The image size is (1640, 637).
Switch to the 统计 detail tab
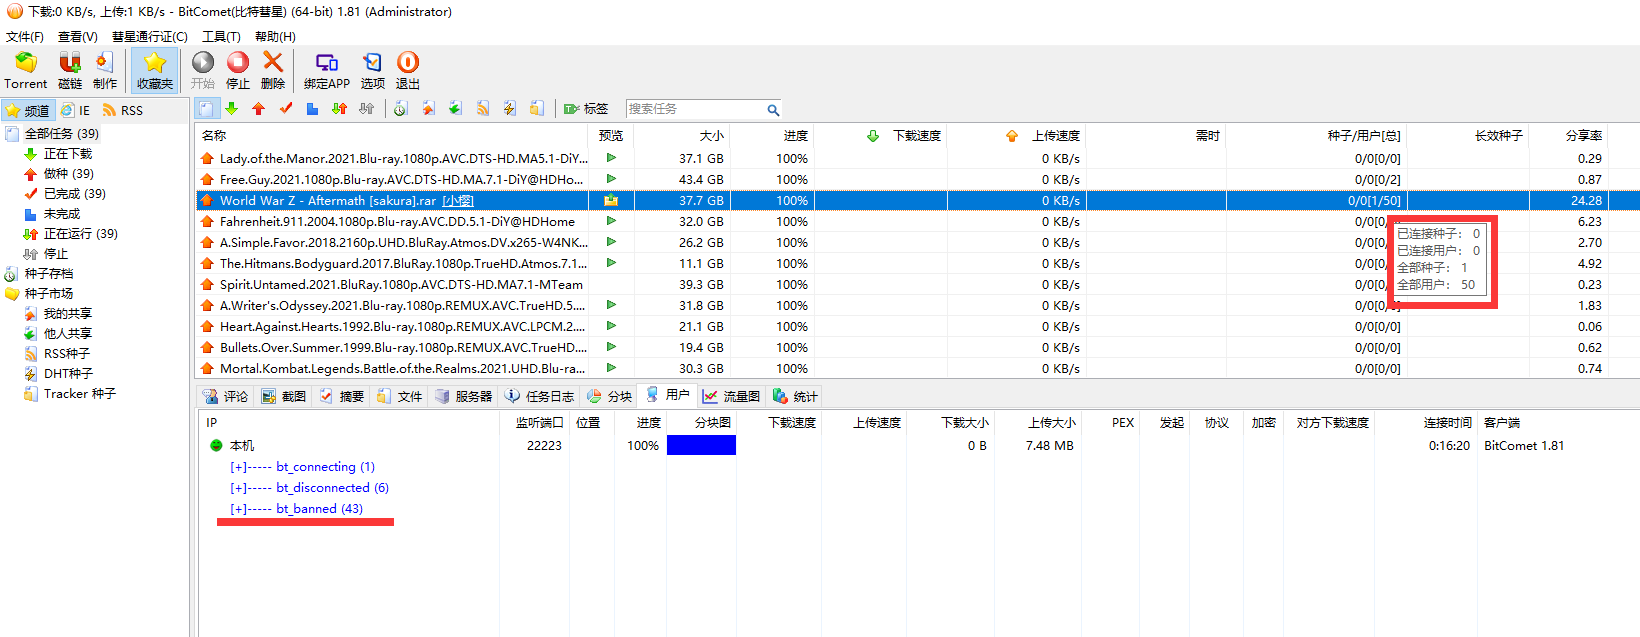pyautogui.click(x=795, y=396)
